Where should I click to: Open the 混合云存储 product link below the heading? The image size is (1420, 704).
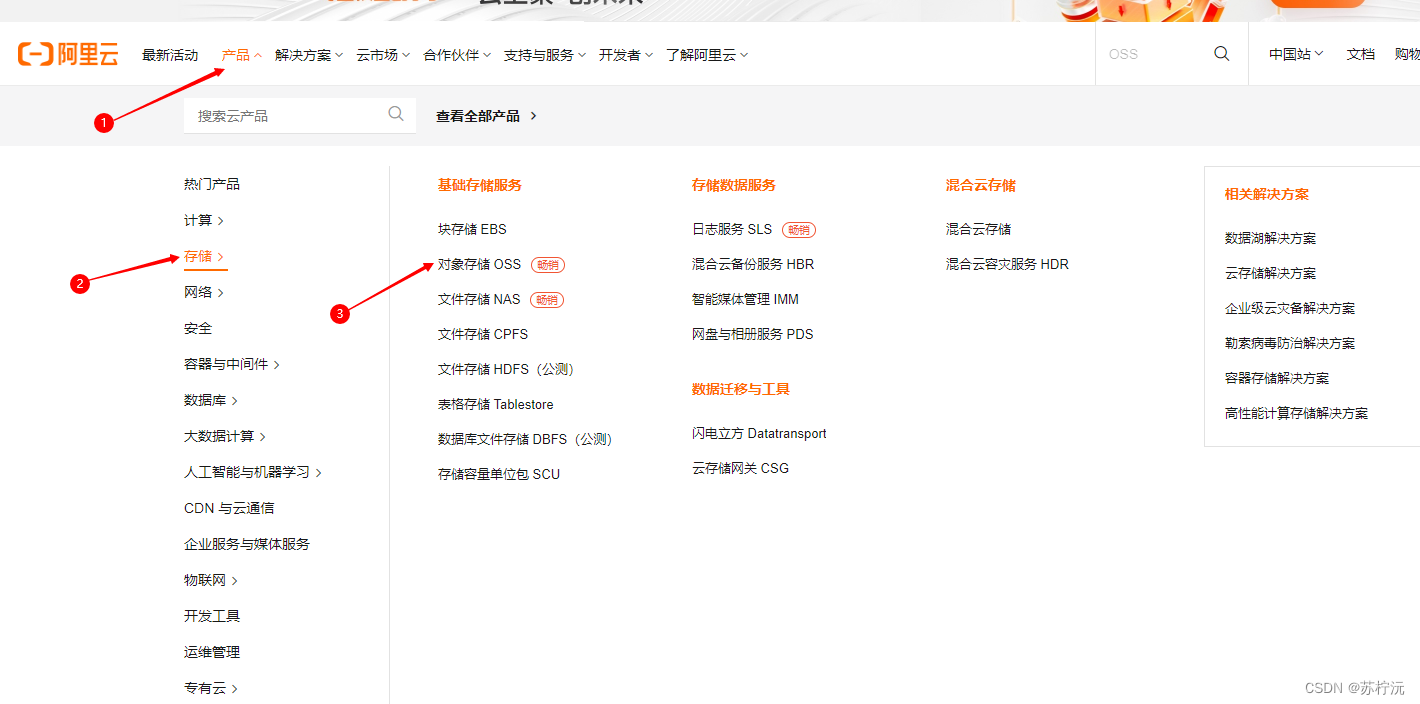[x=978, y=229]
